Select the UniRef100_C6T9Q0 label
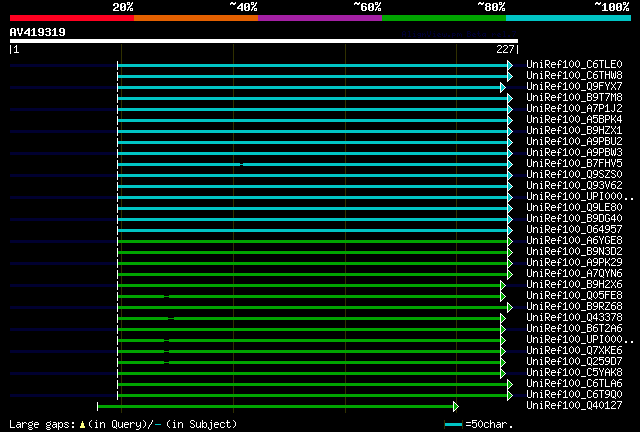Screen dimensions: 640x432 574,395
